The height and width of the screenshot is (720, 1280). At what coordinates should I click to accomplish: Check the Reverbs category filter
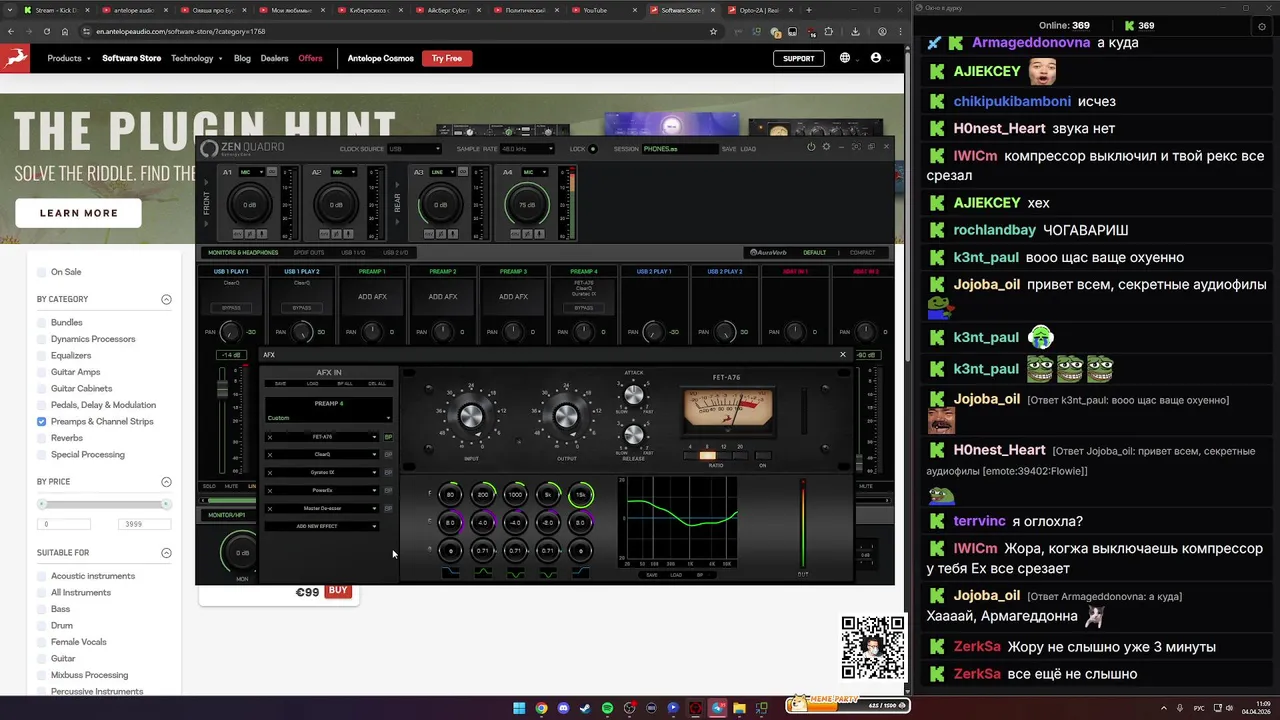click(42, 438)
